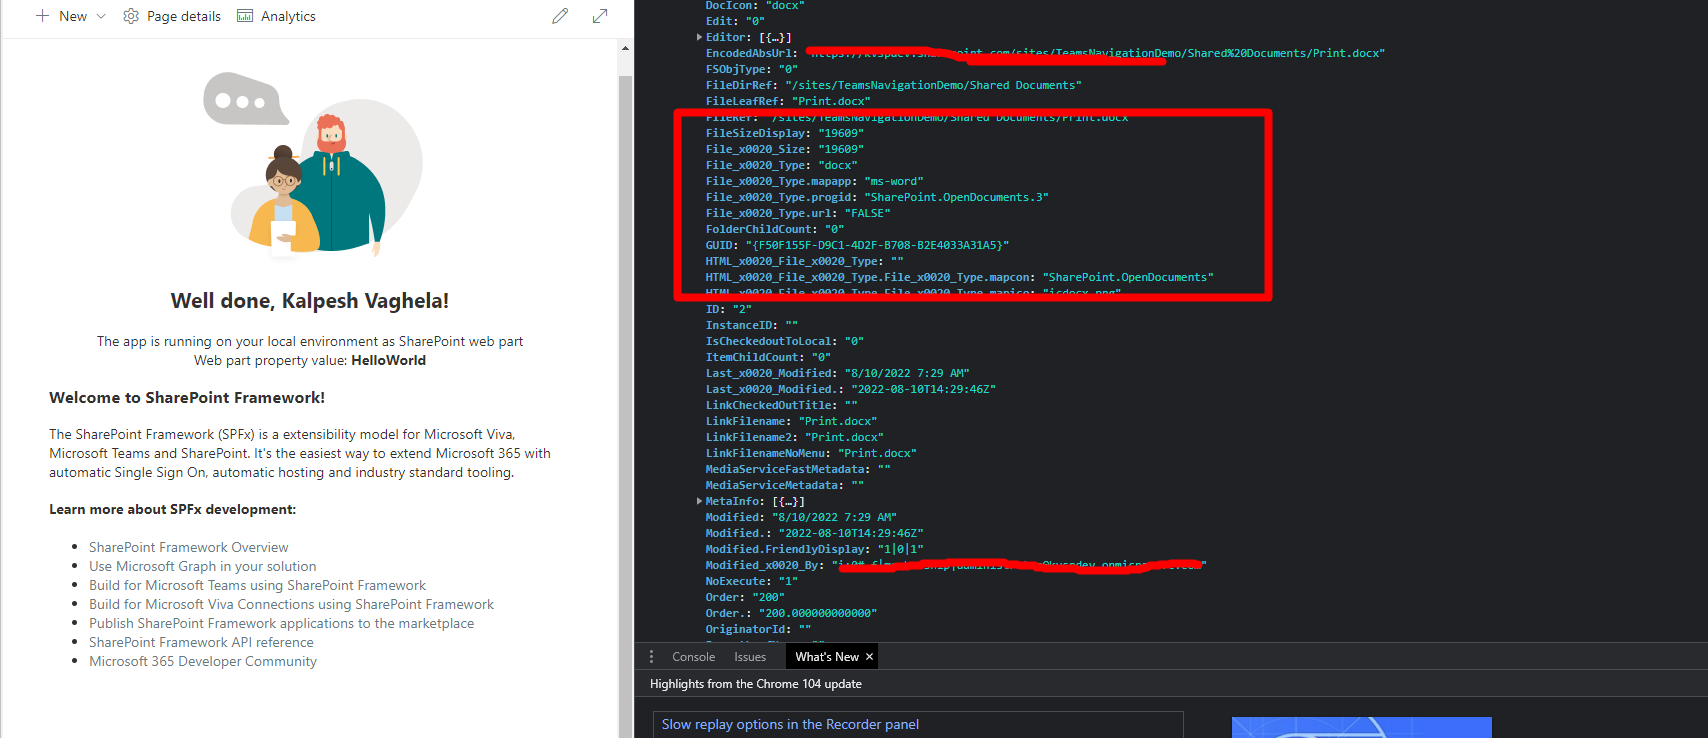
Task: Click the Analytics label
Action: pyautogui.click(x=288, y=16)
